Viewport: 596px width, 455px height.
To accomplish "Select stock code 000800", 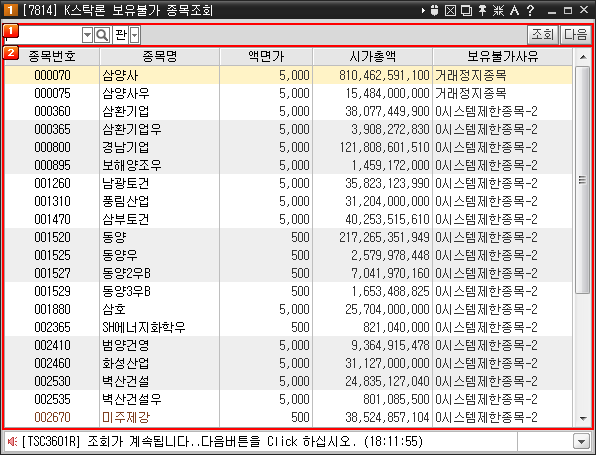I will tap(52, 147).
